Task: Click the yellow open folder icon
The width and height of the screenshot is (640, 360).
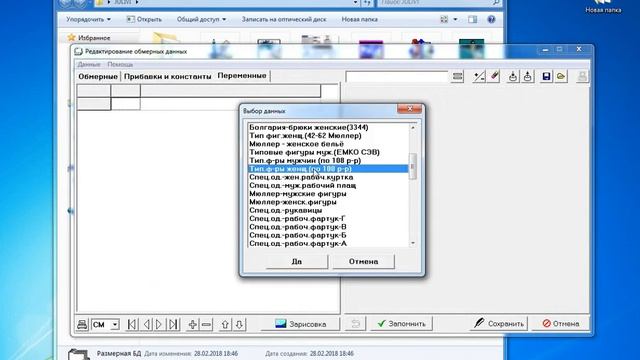Action: pyautogui.click(x=561, y=76)
